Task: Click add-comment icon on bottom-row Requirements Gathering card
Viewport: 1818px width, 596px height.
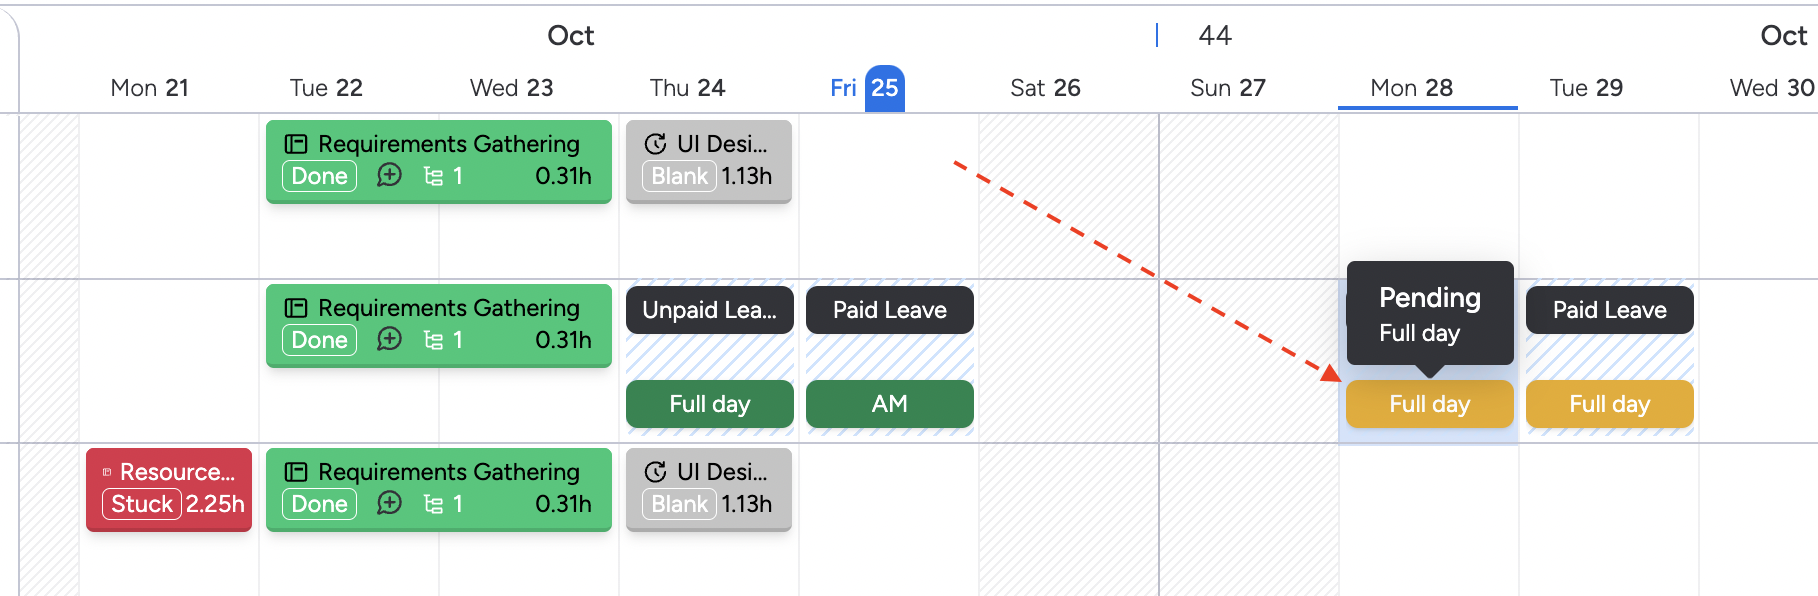Action: (x=389, y=504)
